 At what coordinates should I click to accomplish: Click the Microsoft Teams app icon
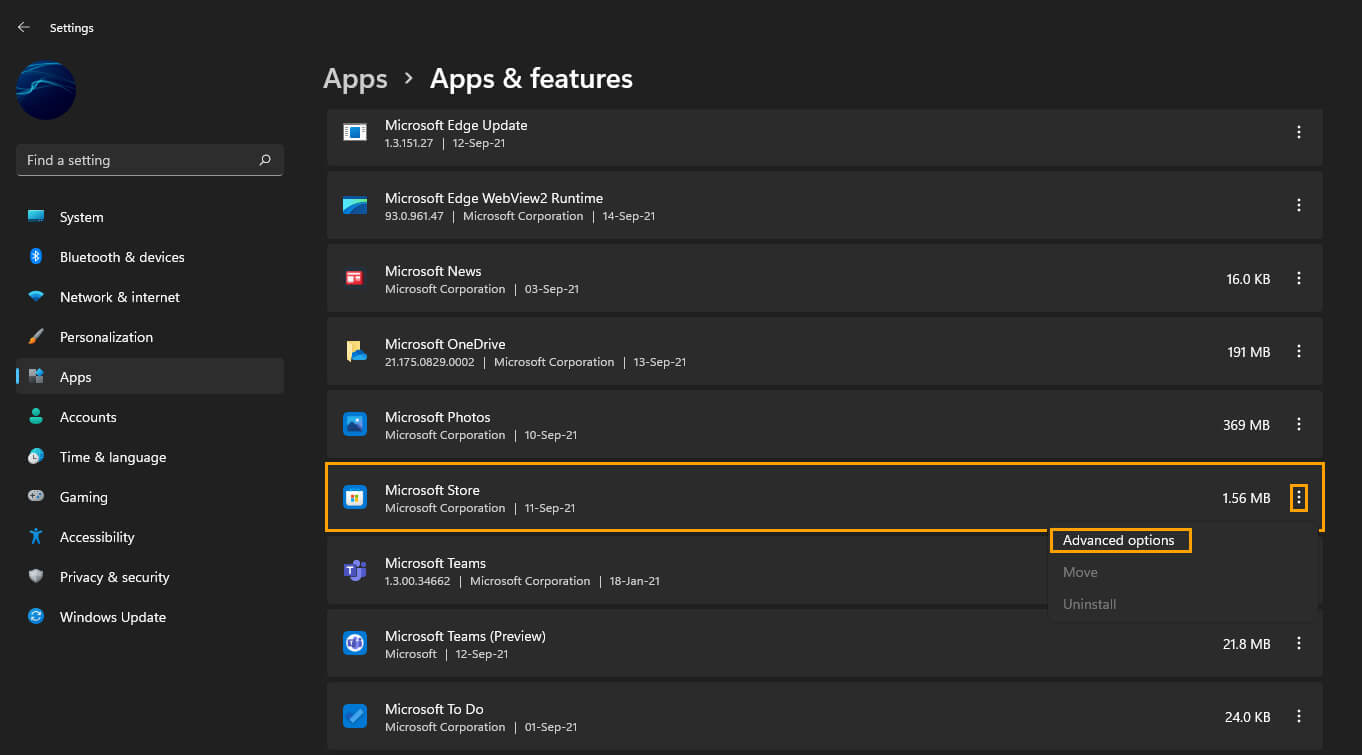point(355,570)
